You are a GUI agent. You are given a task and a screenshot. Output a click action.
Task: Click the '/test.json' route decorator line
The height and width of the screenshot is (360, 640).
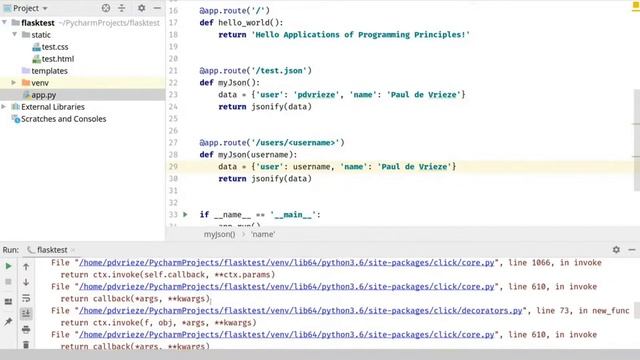tap(256, 71)
